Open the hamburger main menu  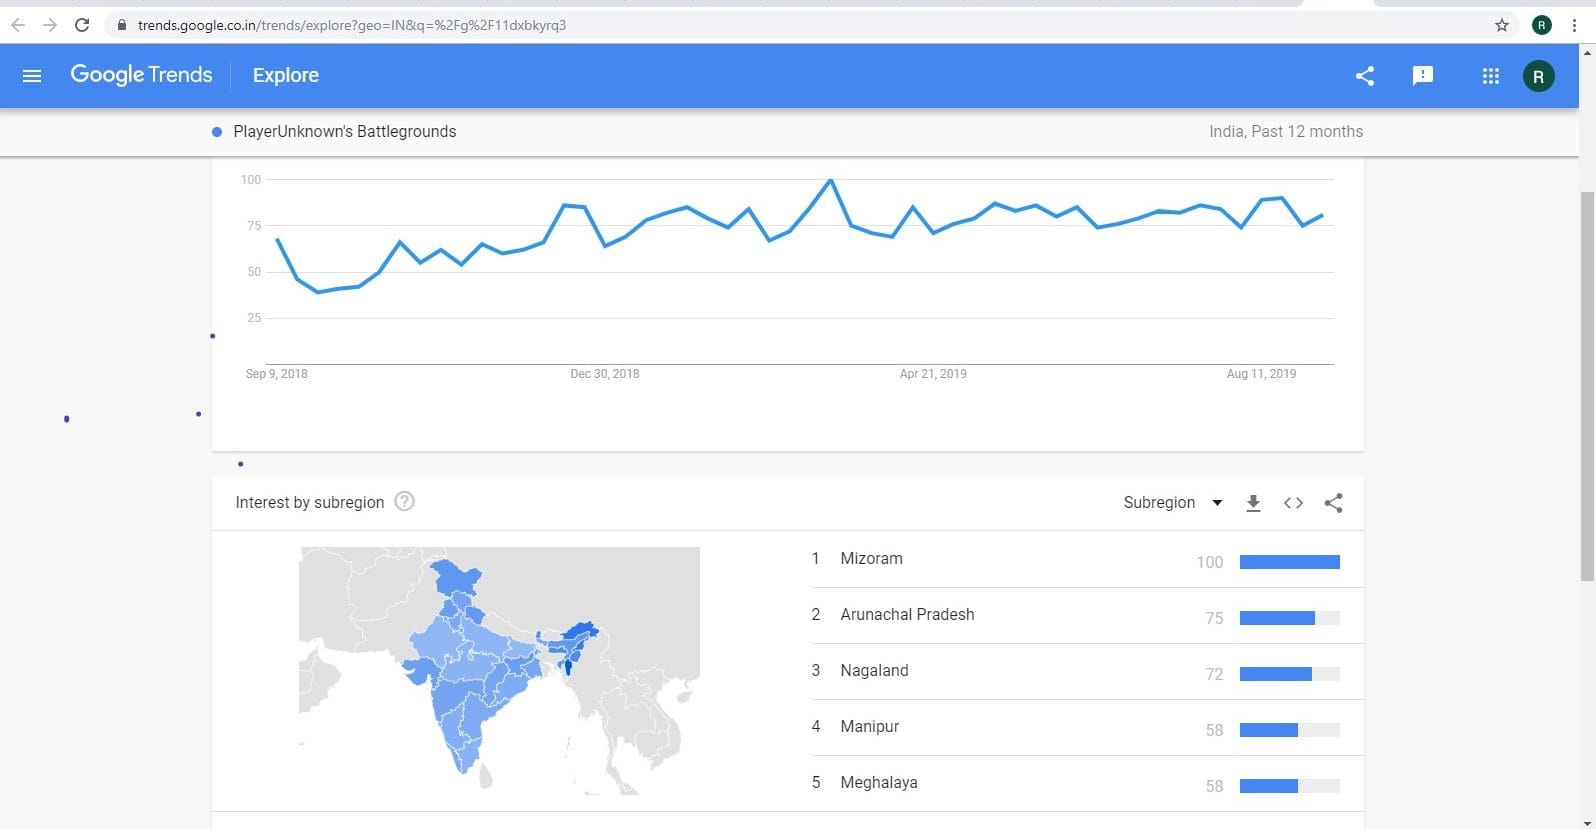[32, 75]
